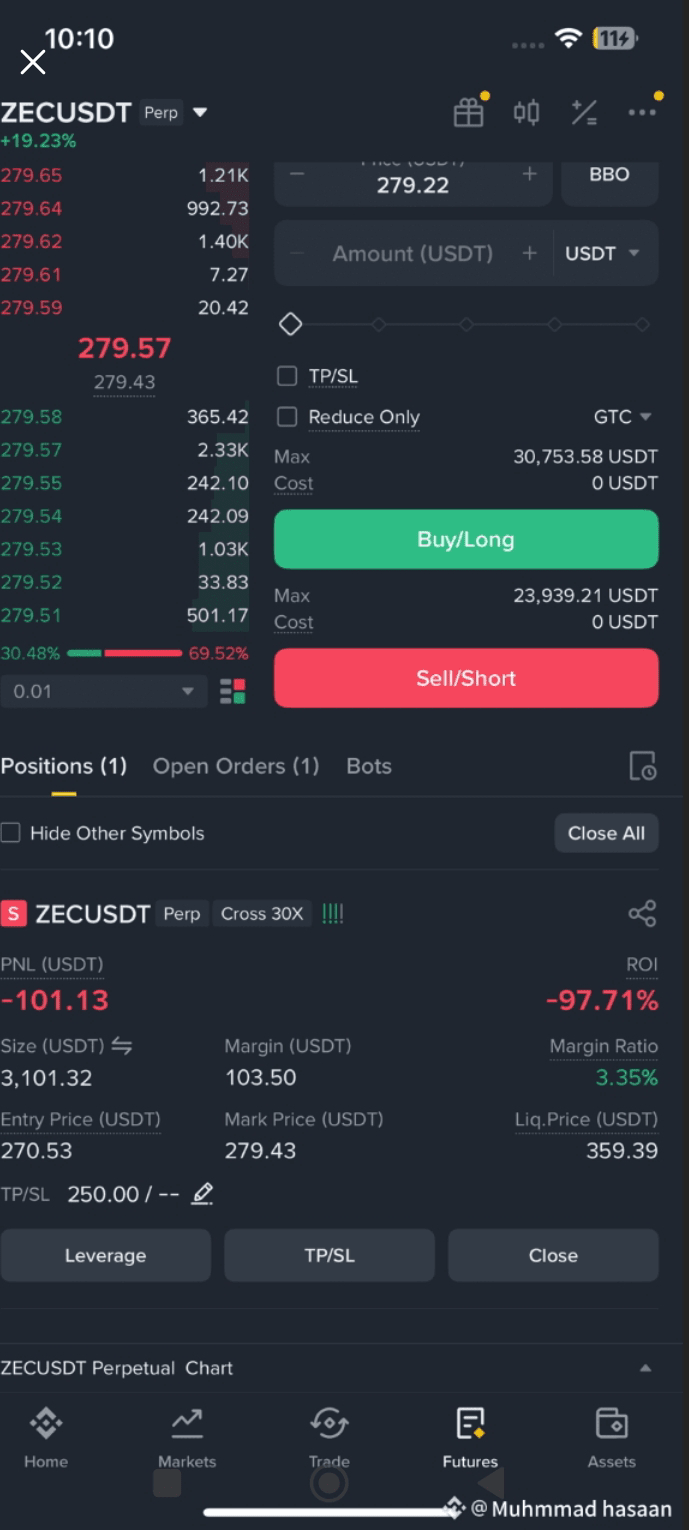Change order book layout icon
The width and height of the screenshot is (689, 1530).
pos(233,691)
